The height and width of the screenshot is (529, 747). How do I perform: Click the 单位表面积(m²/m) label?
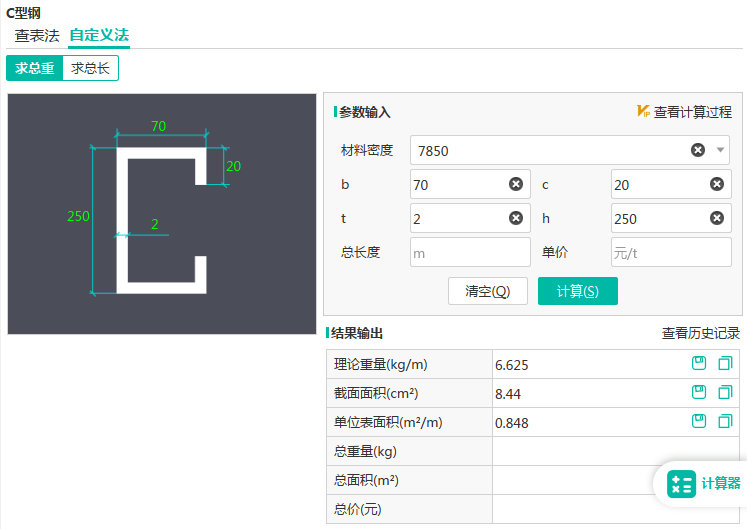388,423
